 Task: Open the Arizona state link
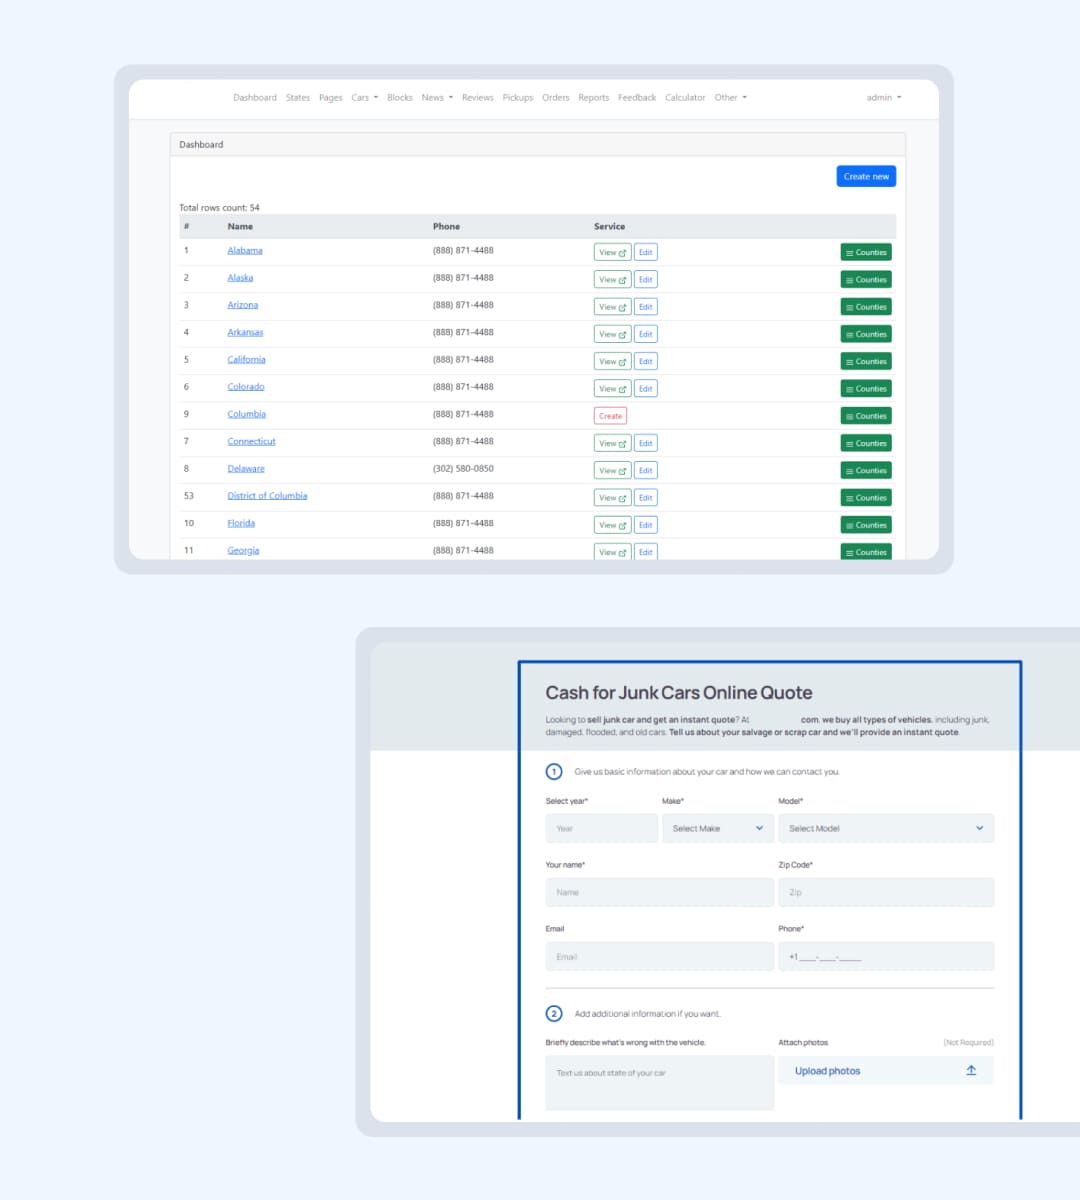(x=242, y=305)
